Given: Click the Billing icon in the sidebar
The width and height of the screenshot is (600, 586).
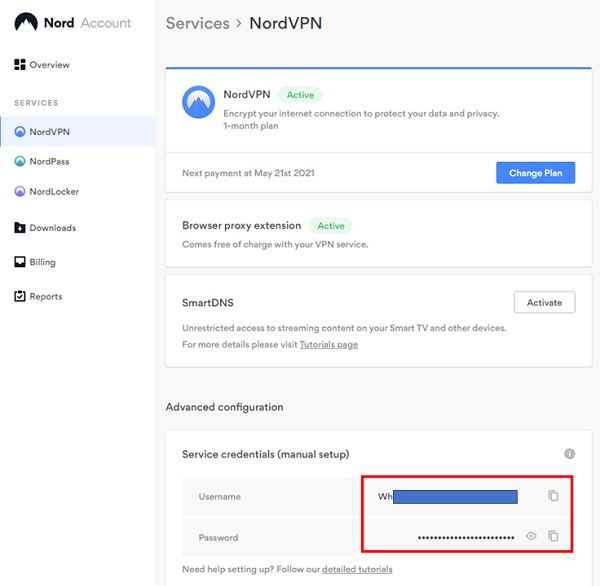Looking at the screenshot, I should coord(20,262).
